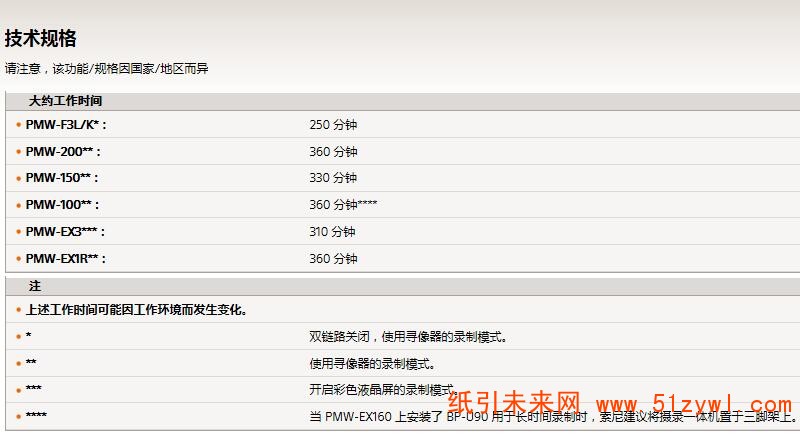Click the PMW-200** model label
800x448 pixels.
pos(63,152)
